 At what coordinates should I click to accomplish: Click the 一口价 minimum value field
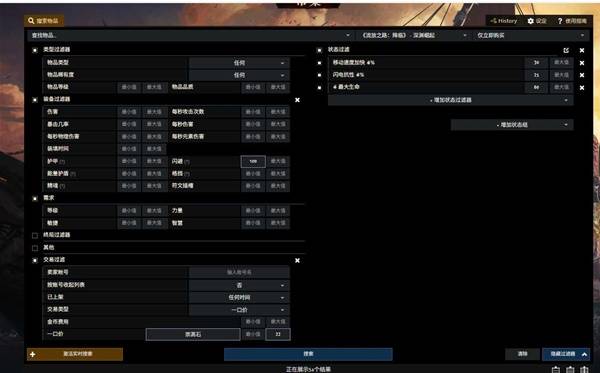pyautogui.click(x=253, y=334)
